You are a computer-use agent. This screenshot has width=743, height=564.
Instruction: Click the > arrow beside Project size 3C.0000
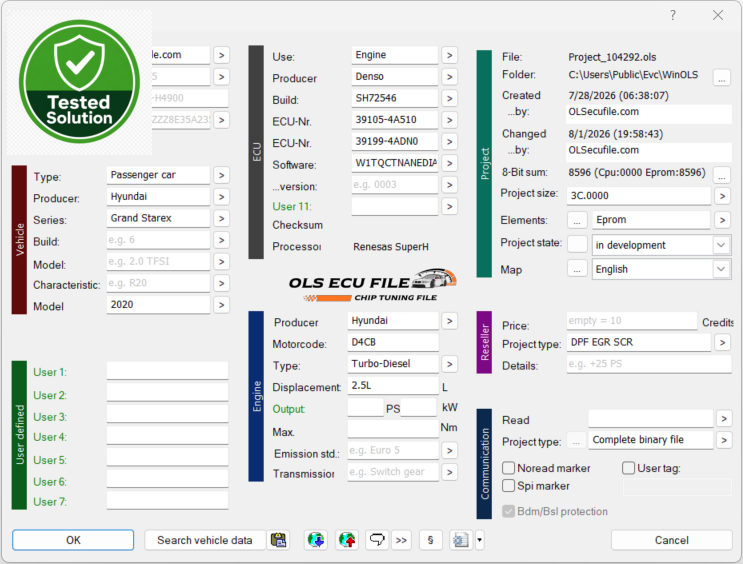(722, 196)
